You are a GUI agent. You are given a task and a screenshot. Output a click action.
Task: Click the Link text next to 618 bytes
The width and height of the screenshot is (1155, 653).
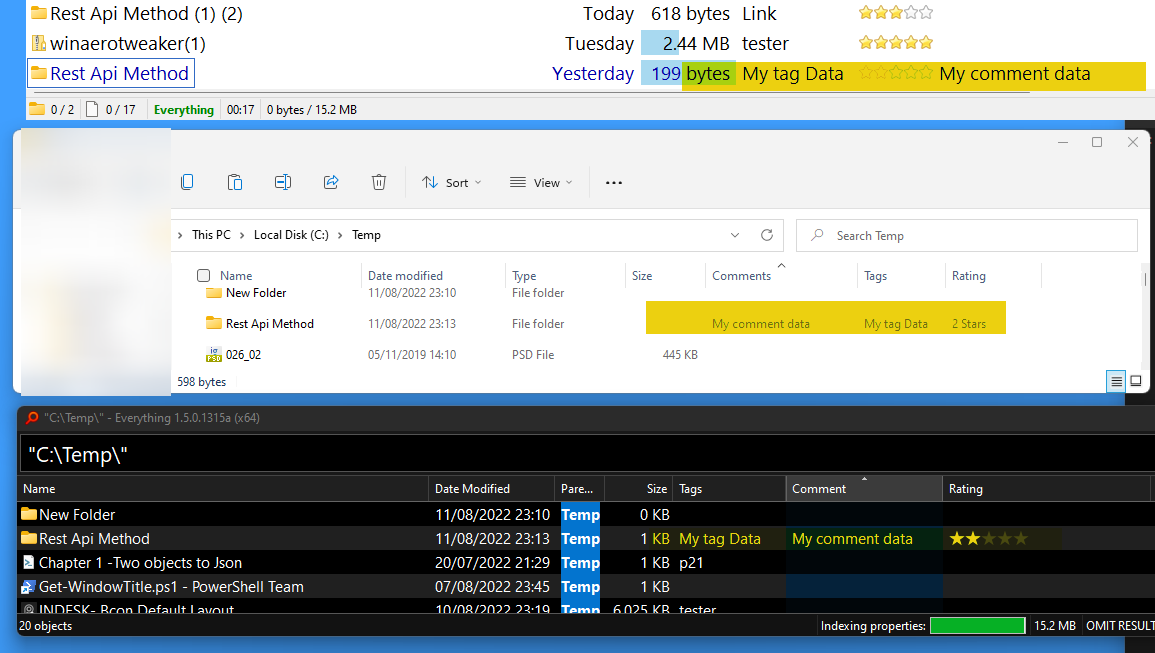pos(758,14)
